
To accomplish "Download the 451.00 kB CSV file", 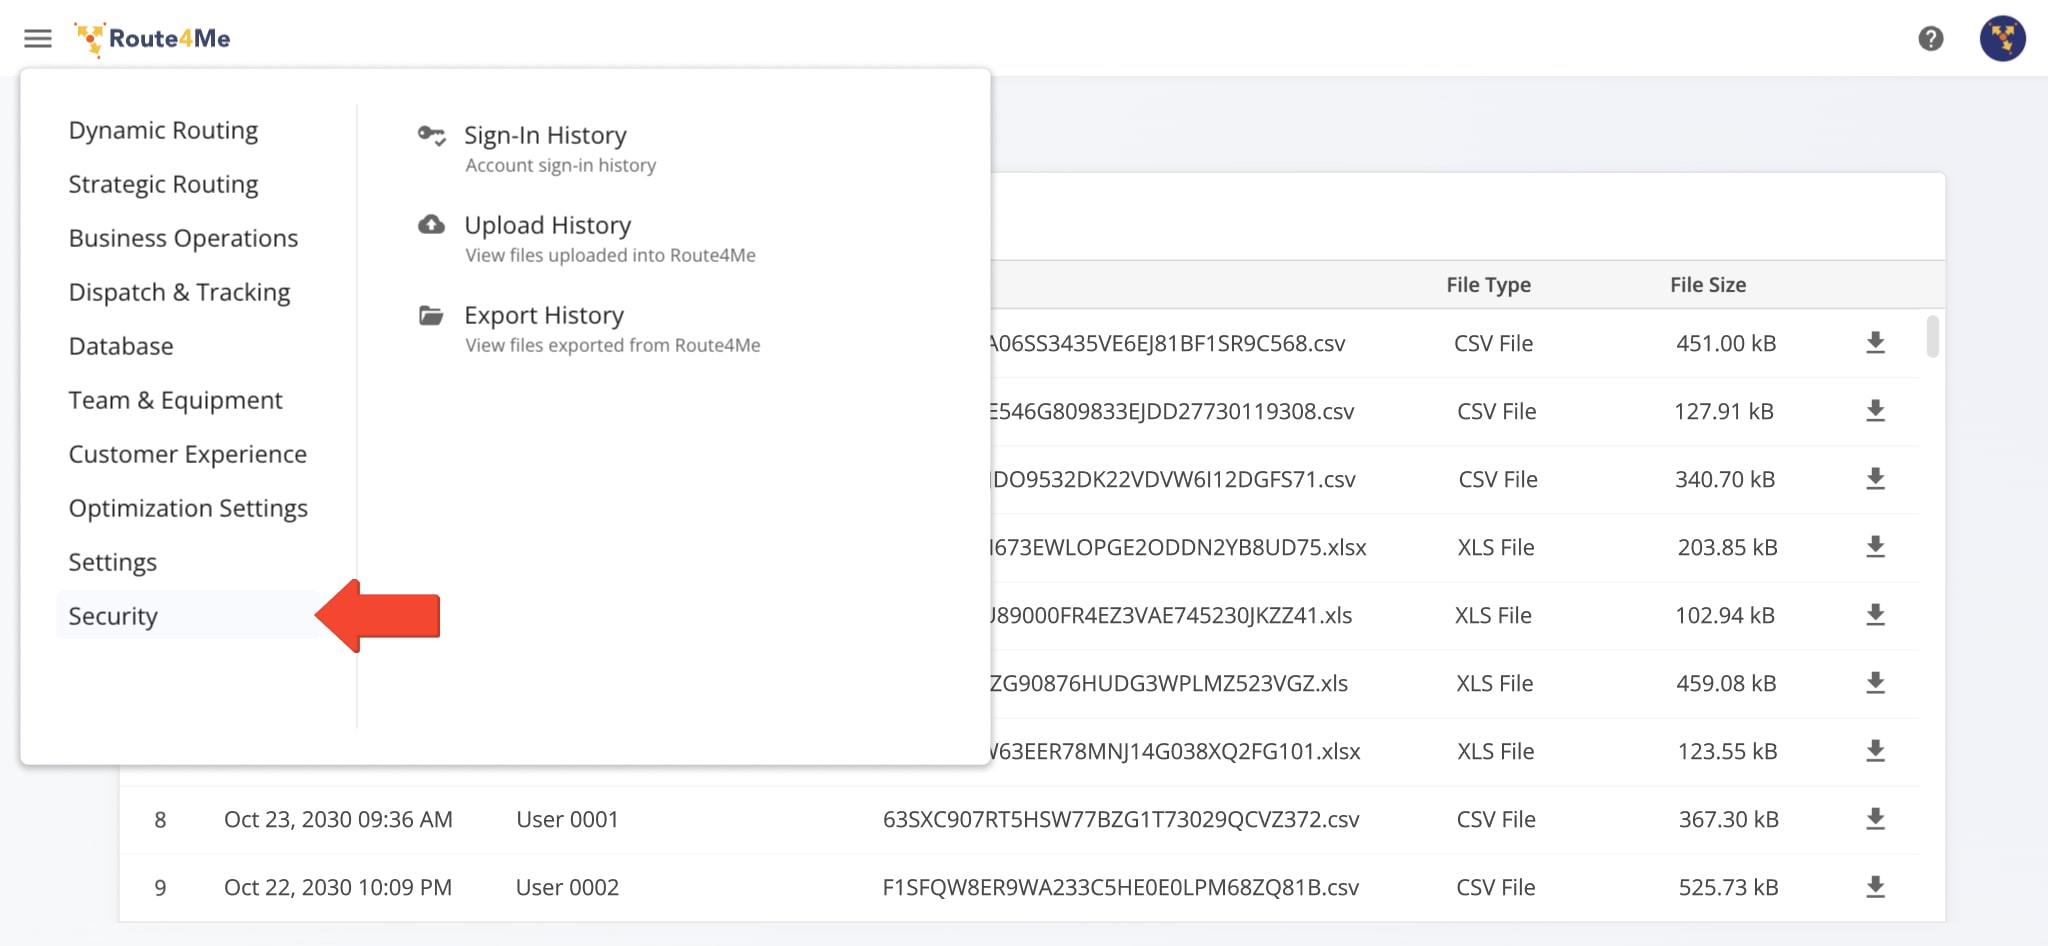I will (x=1876, y=343).
